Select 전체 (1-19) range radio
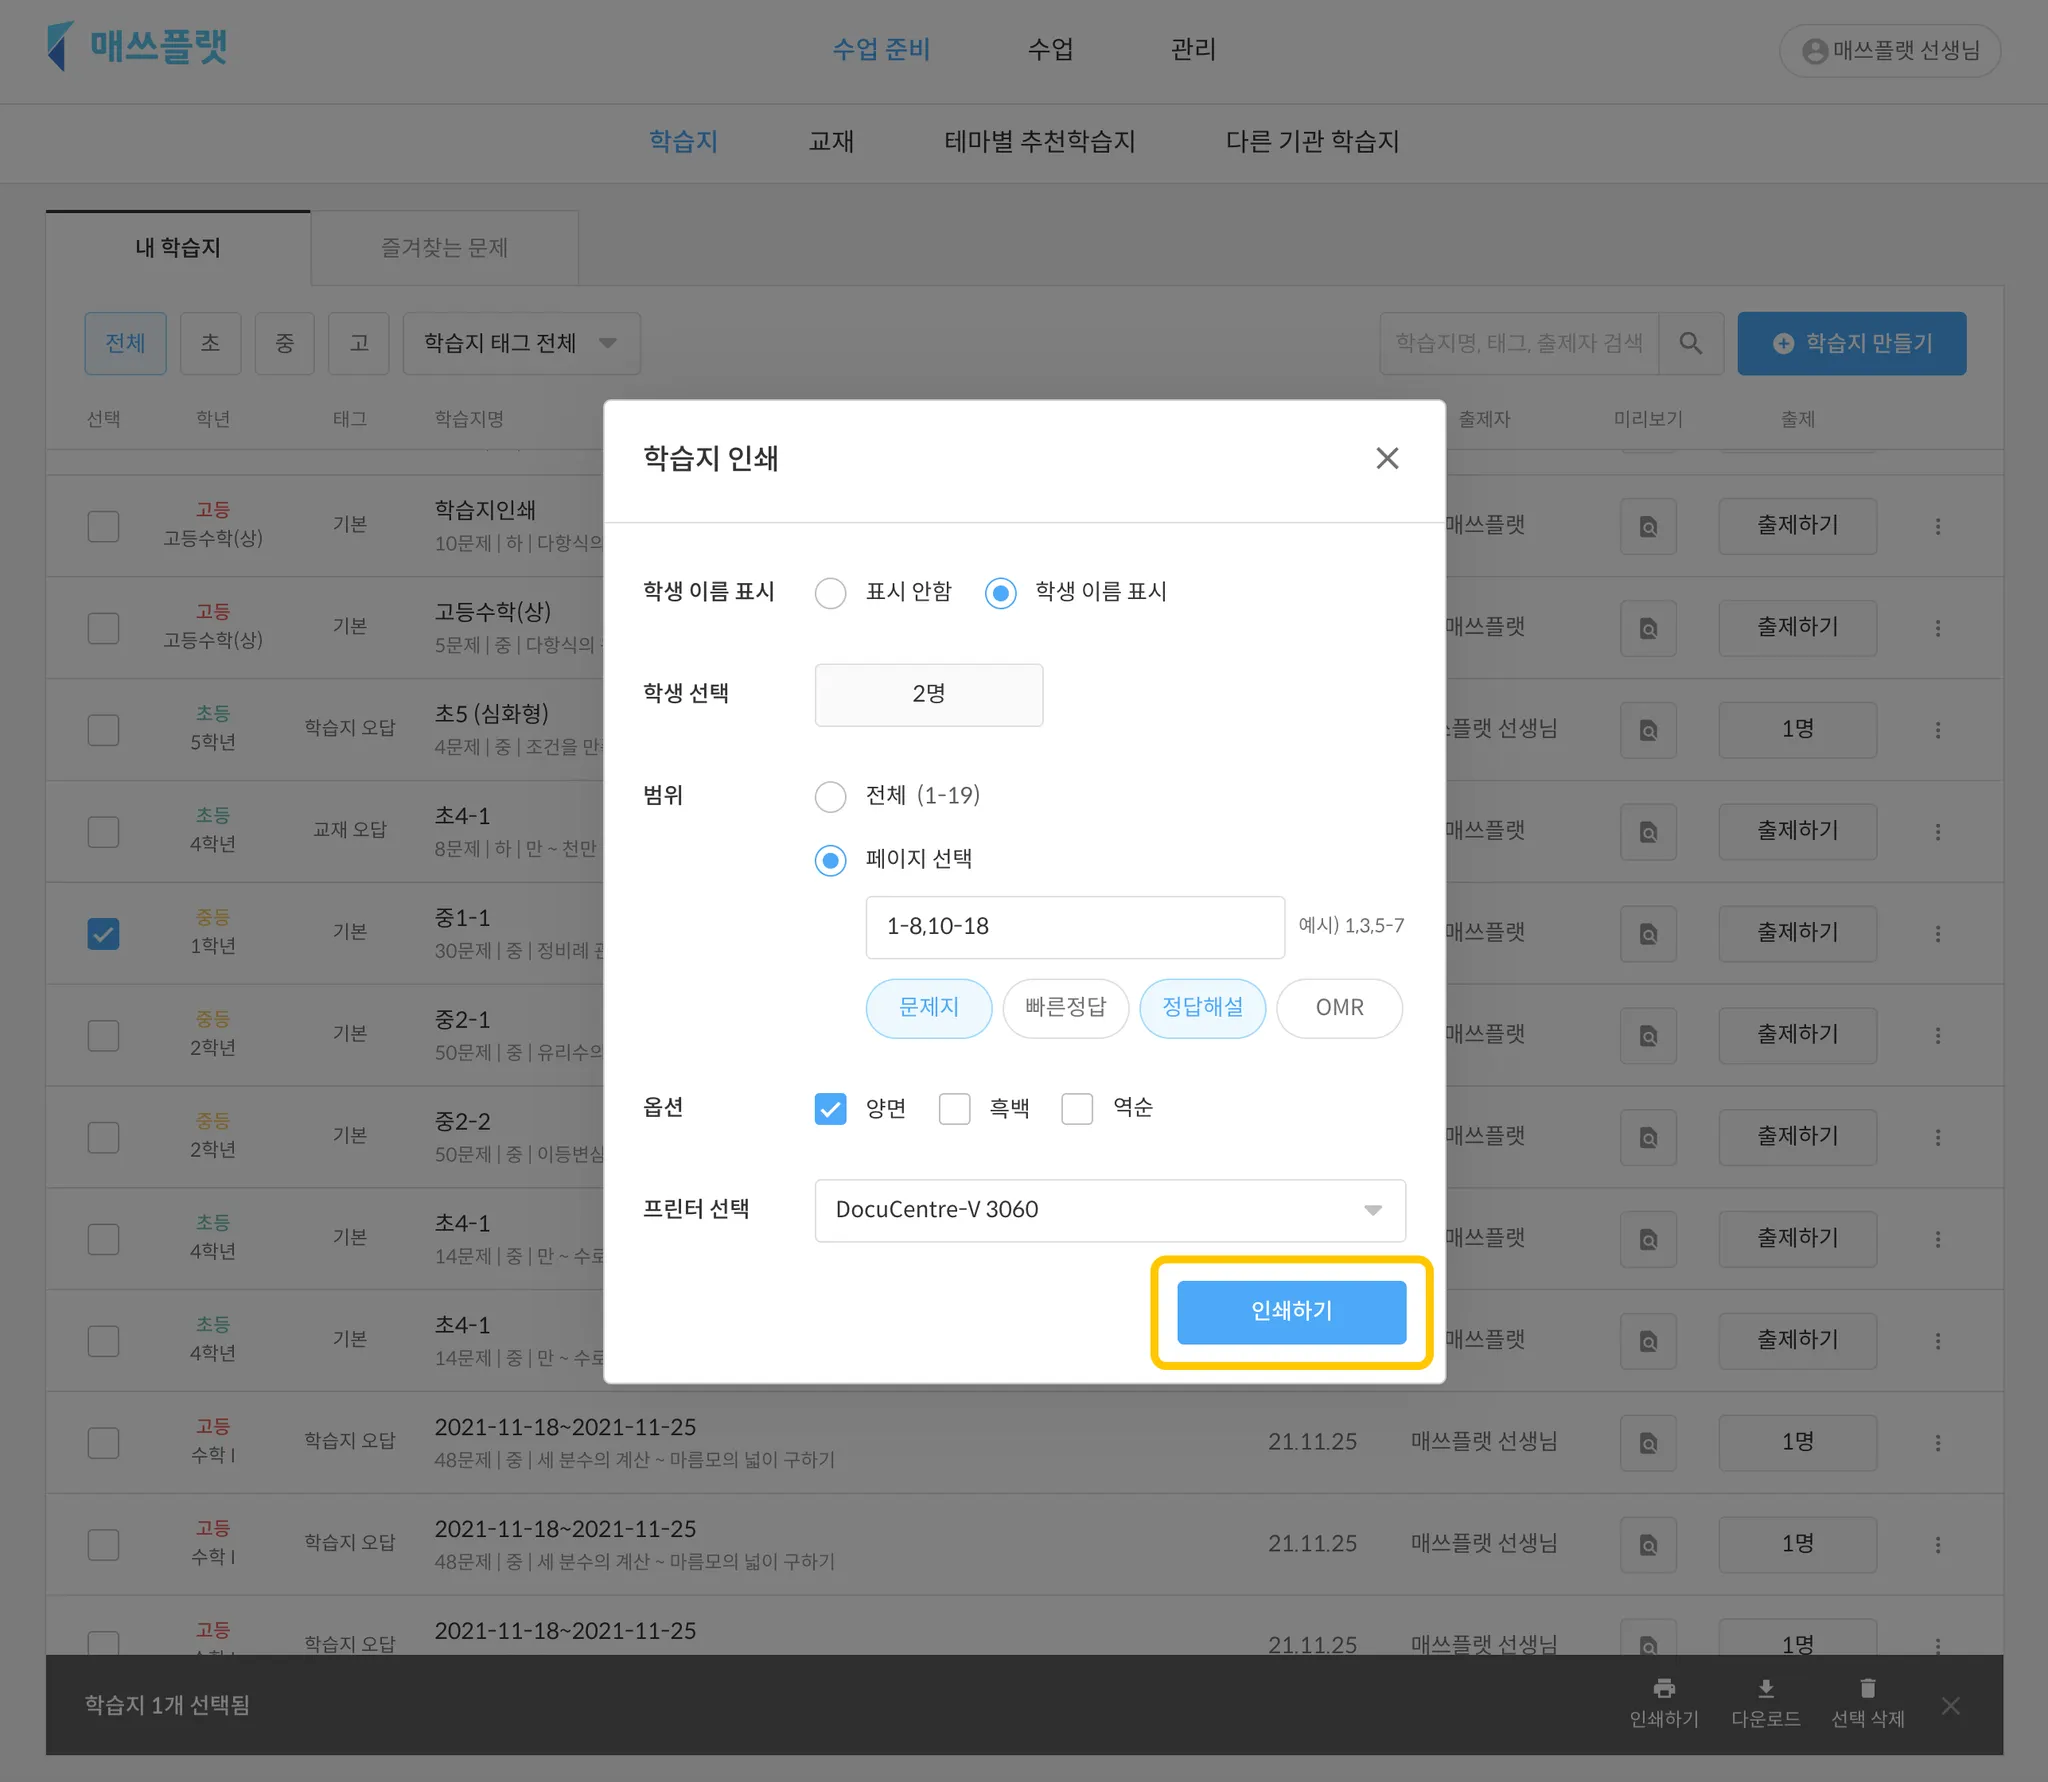 (x=830, y=797)
